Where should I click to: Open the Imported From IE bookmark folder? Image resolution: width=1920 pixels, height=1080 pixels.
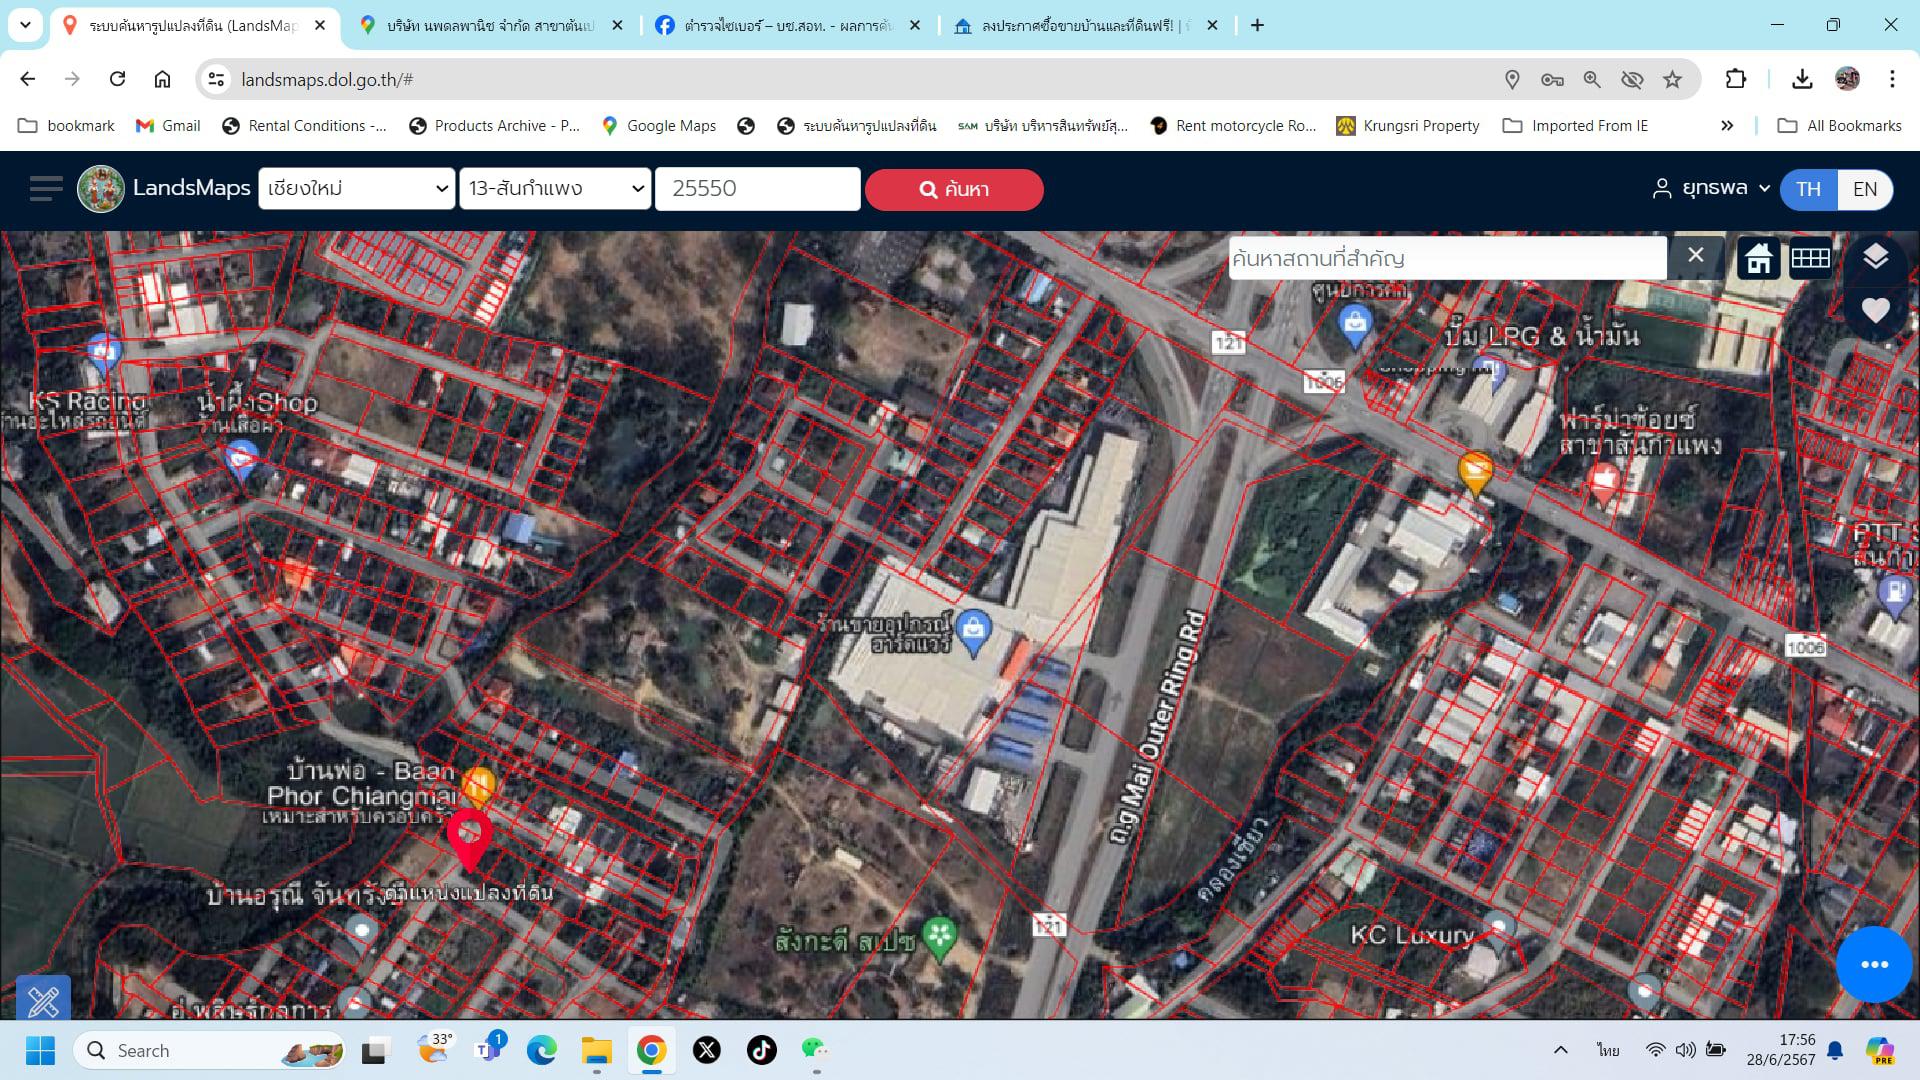tap(1576, 125)
